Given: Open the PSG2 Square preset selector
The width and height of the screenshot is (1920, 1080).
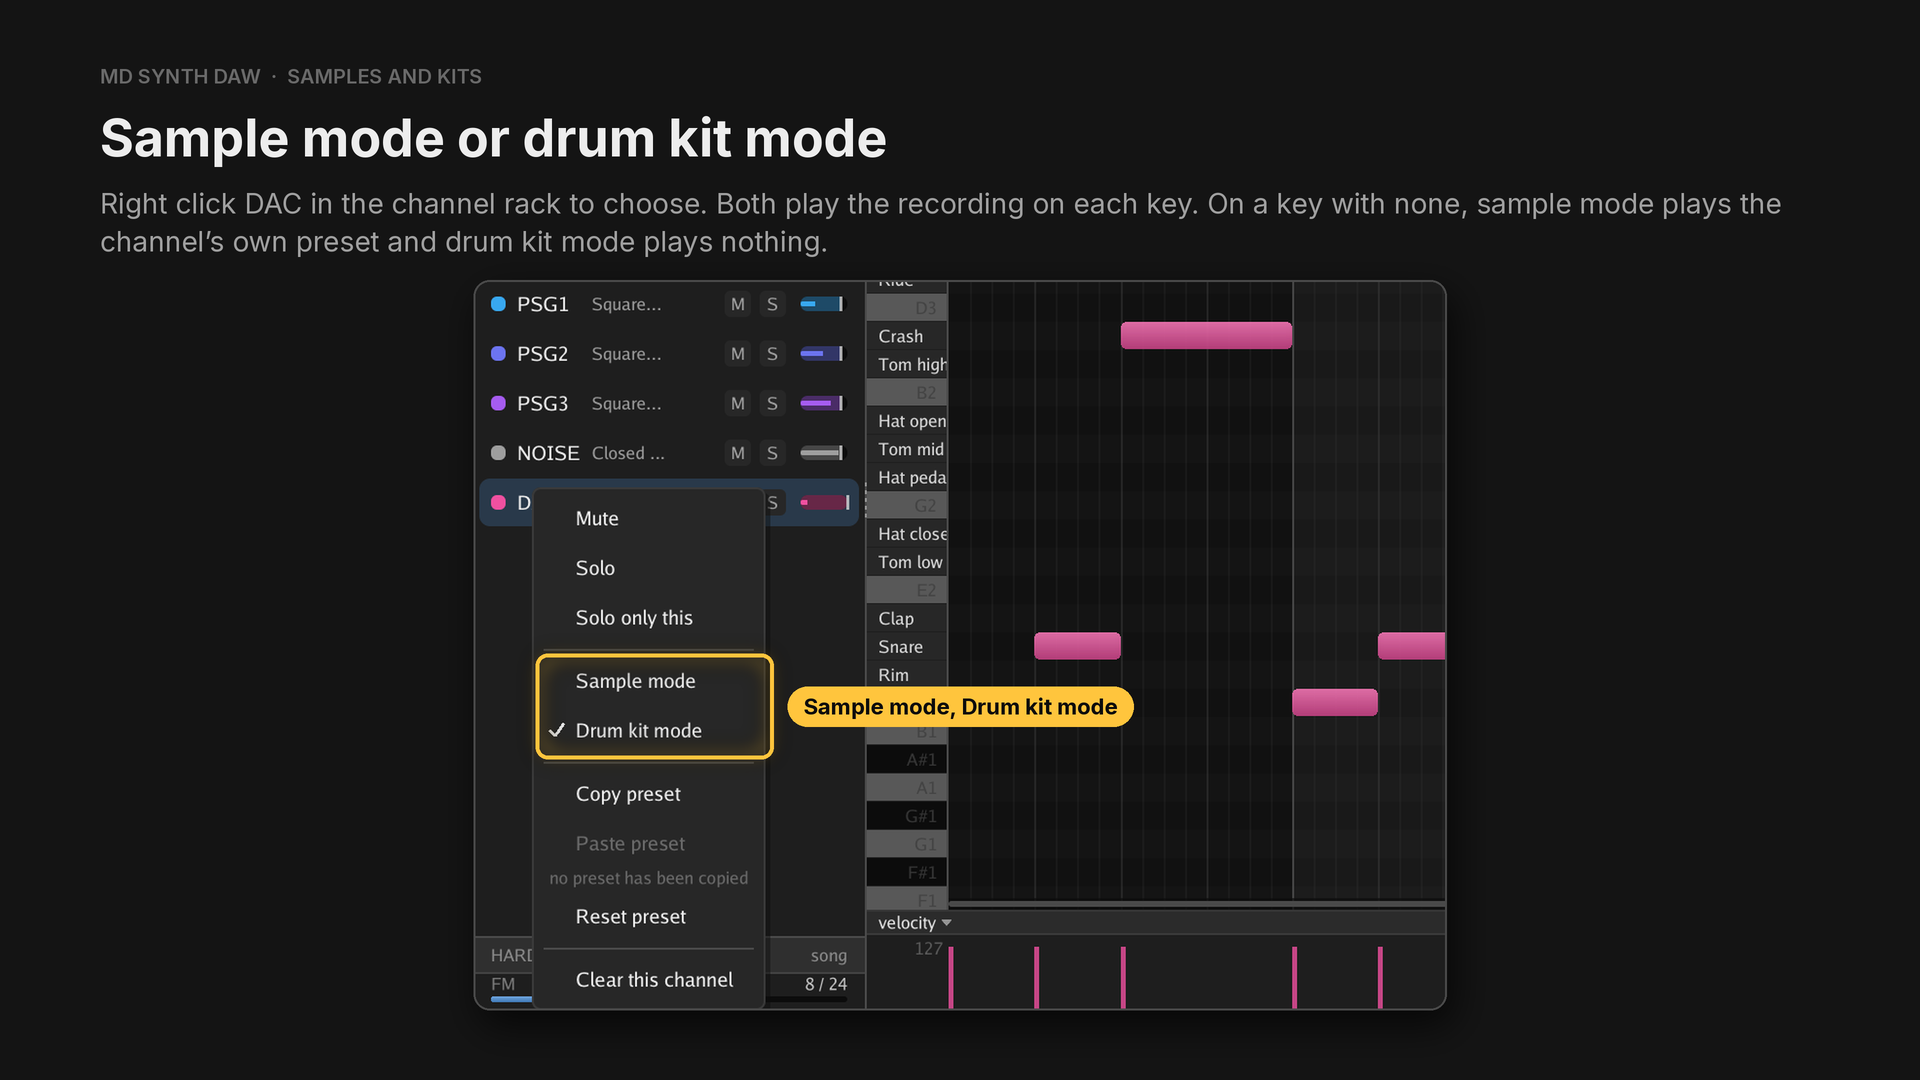Looking at the screenshot, I should coord(626,354).
